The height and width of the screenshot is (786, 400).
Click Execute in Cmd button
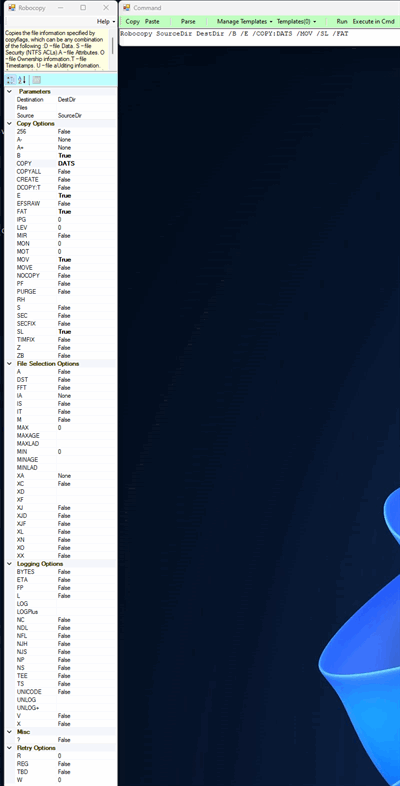(373, 22)
